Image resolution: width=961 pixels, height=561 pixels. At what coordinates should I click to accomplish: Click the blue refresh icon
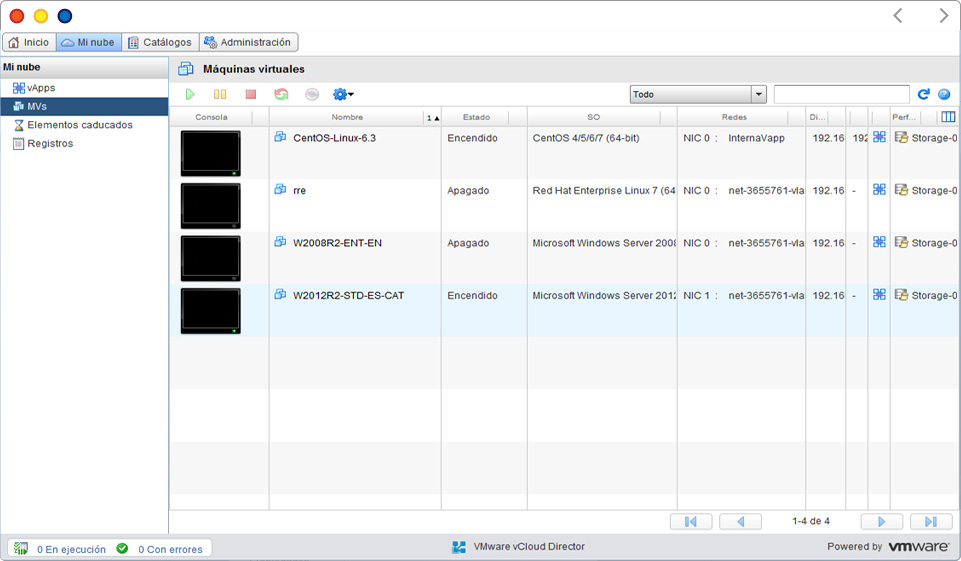click(x=923, y=94)
